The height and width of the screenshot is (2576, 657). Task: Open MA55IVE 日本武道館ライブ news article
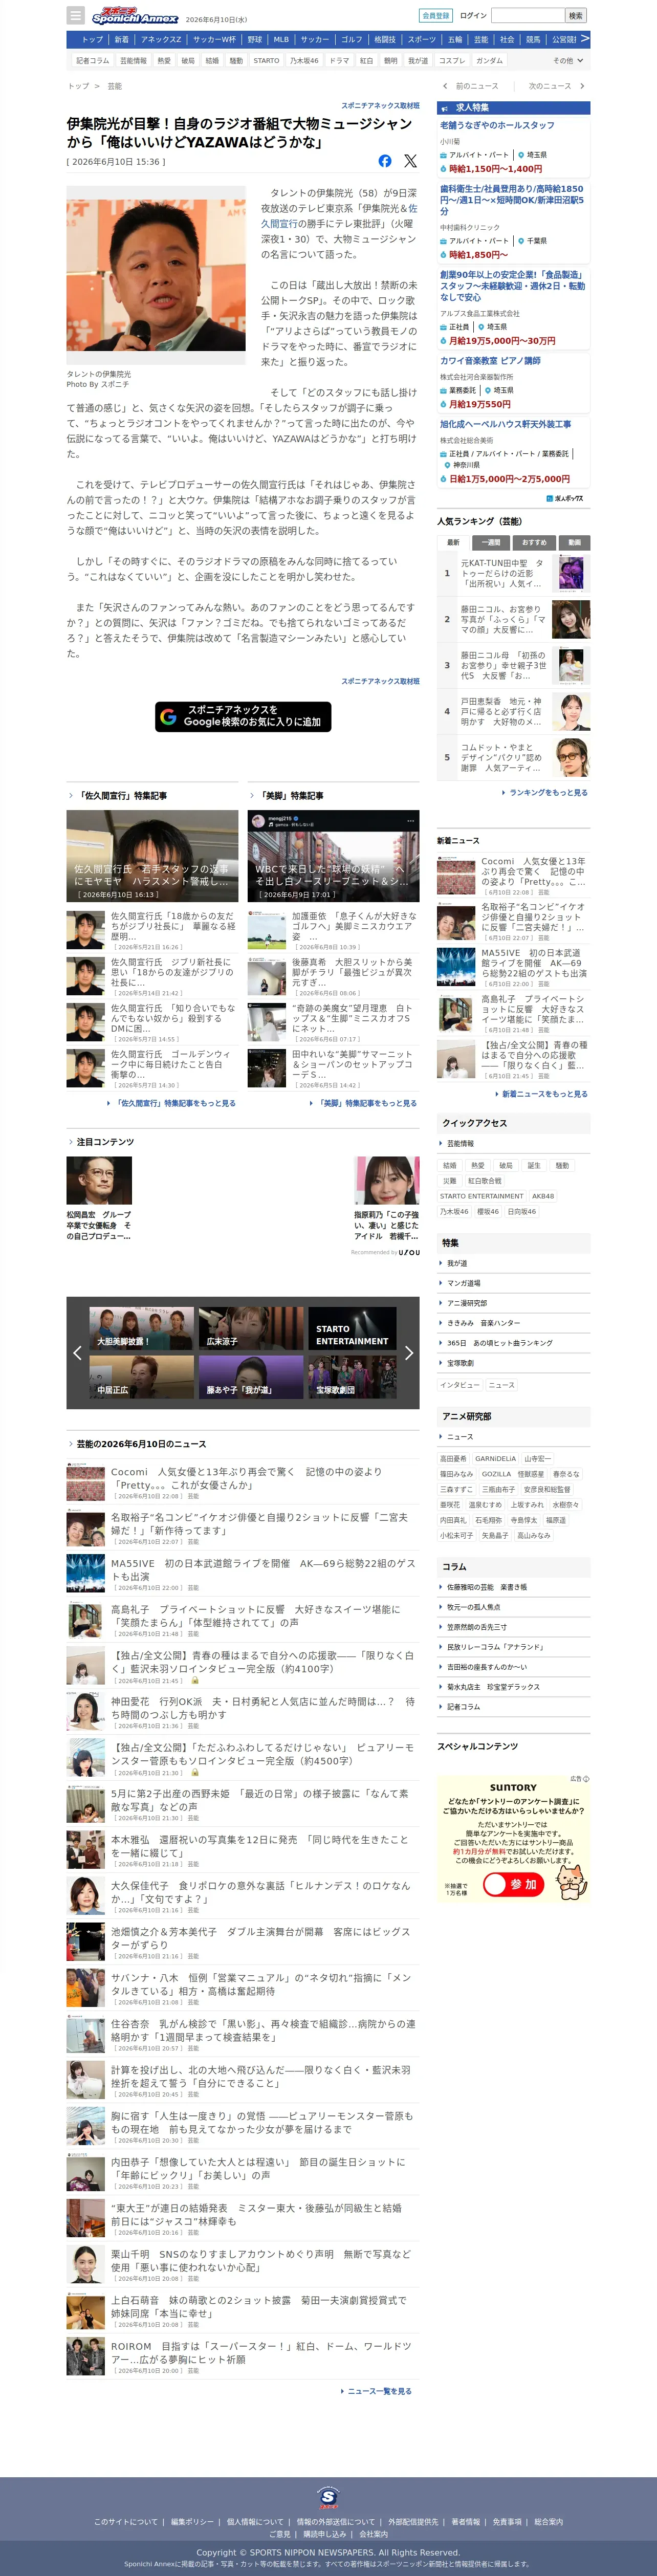click(x=243, y=1573)
